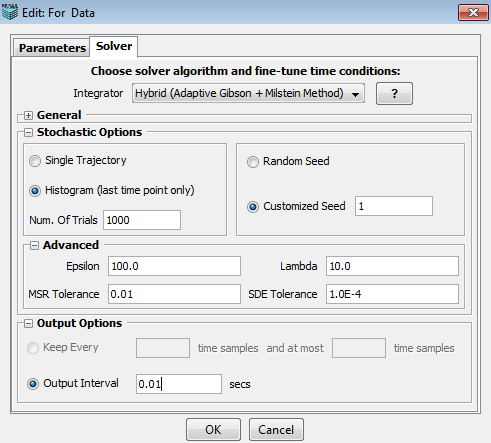Select the Histogram (last time point only) option
491x443 pixels.
[x=35, y=191]
